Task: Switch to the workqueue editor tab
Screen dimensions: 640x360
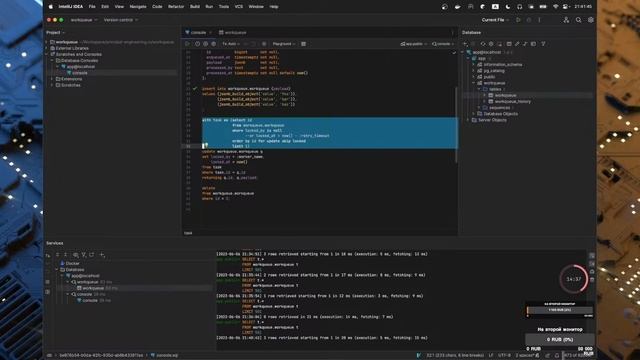Action: pos(233,32)
